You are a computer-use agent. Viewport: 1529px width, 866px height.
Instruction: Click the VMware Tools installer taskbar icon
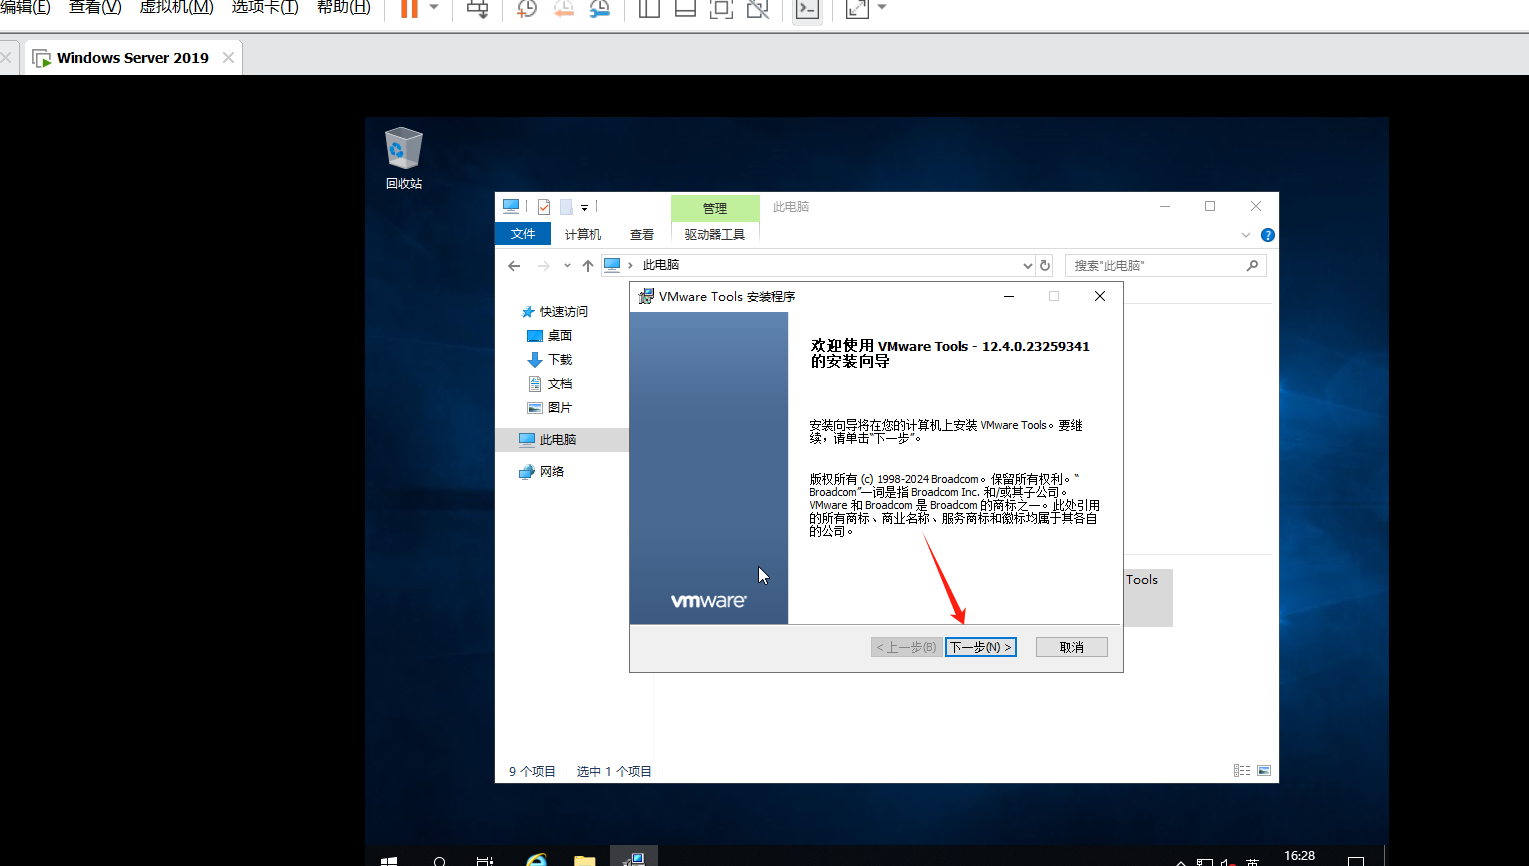click(634, 858)
